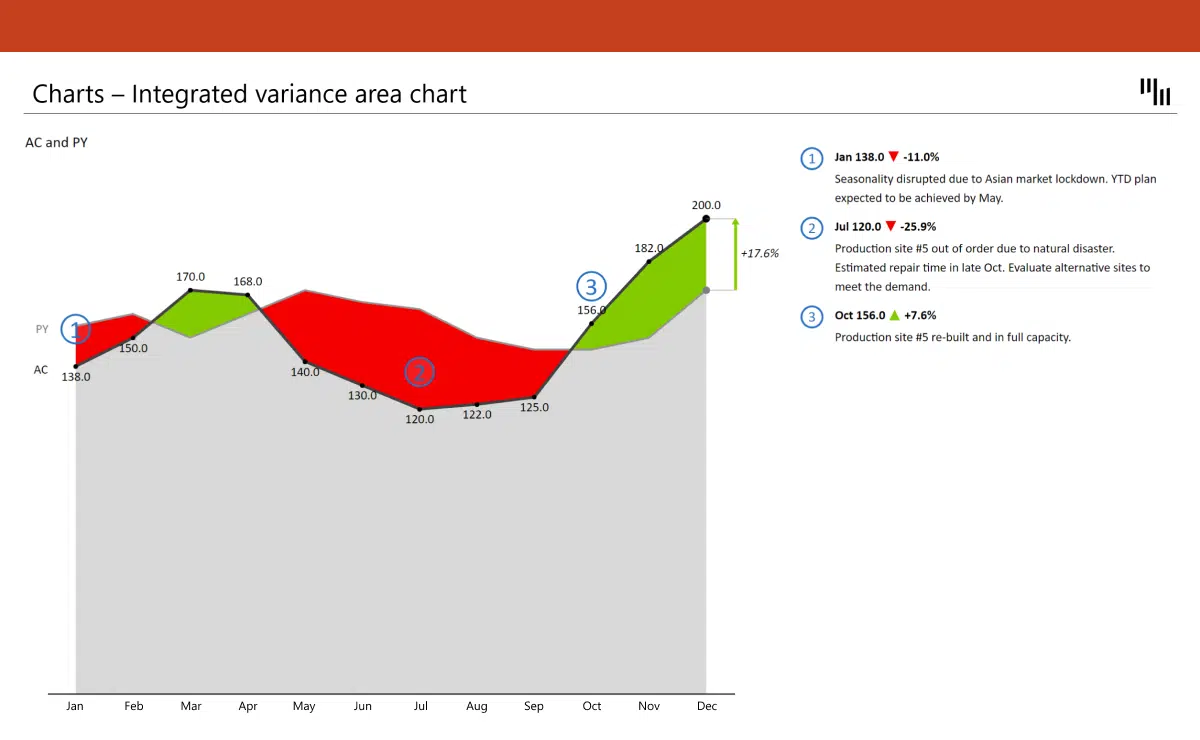This screenshot has height=740, width=1200.
Task: Select the chart title text
Action: click(249, 93)
